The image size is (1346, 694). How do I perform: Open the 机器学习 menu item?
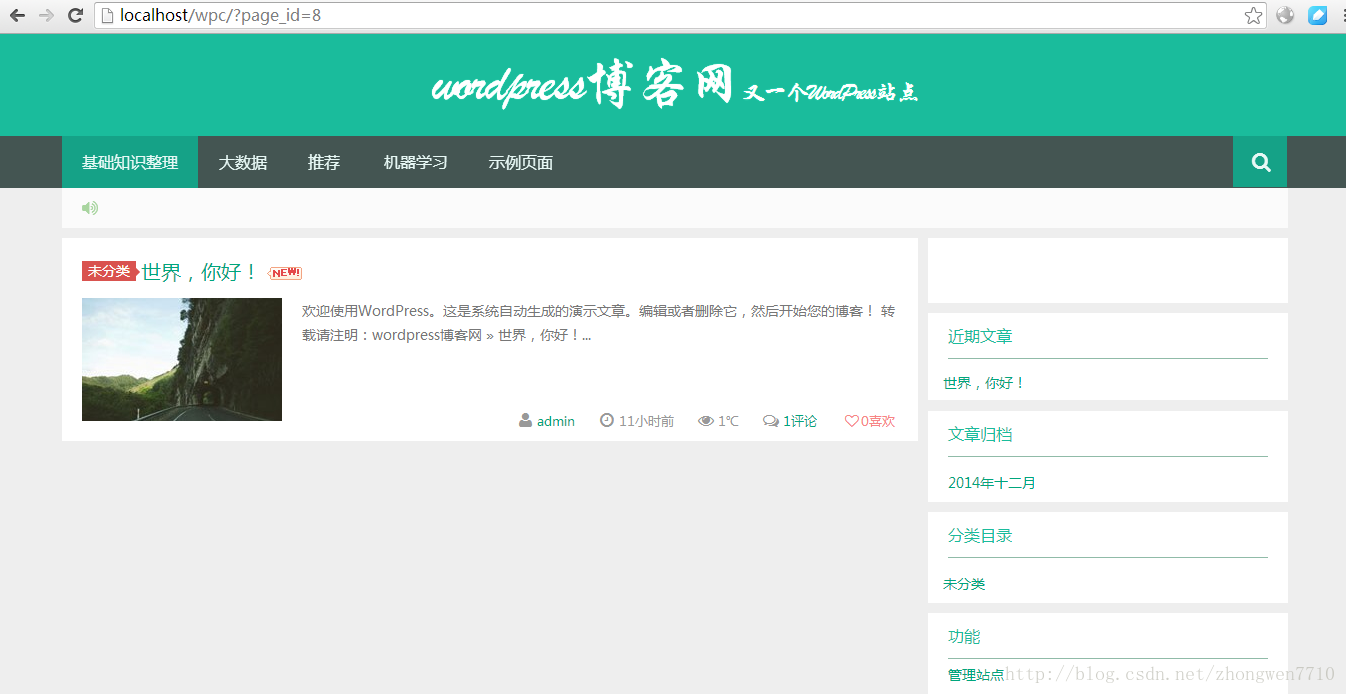(416, 162)
